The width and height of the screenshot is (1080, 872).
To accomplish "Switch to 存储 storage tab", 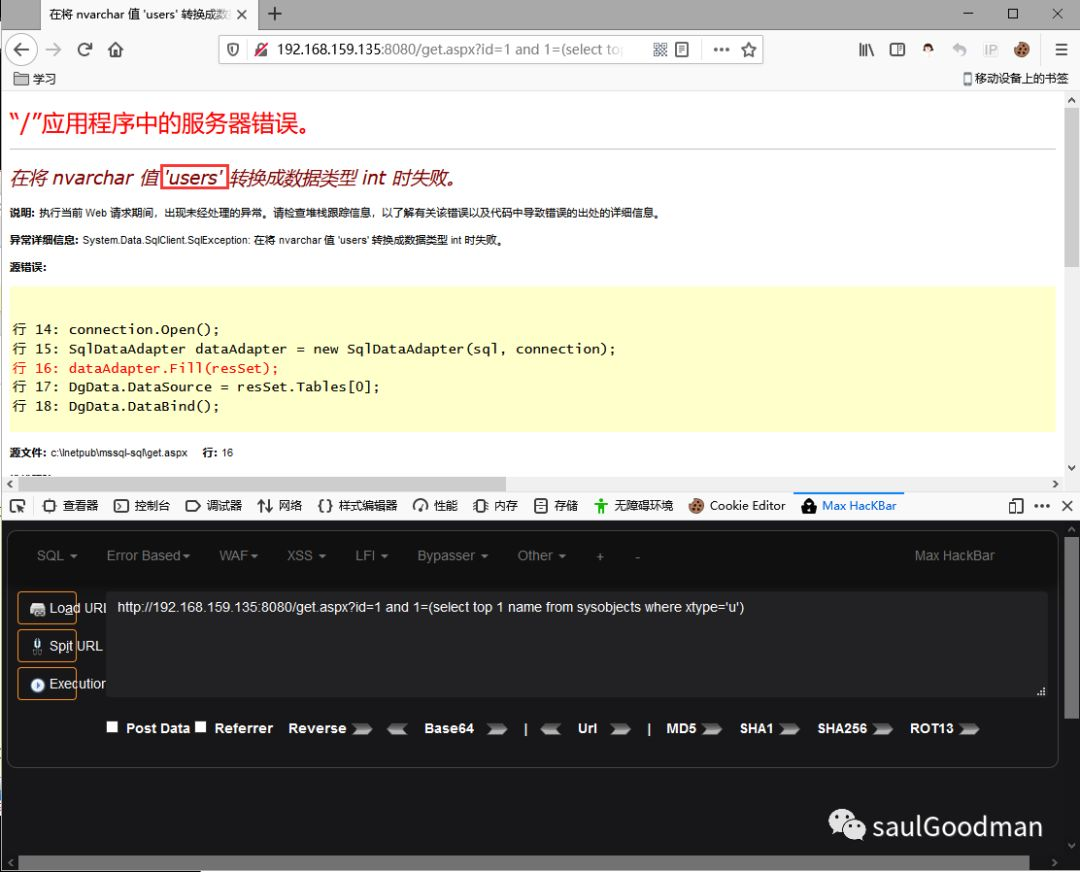I will [556, 506].
